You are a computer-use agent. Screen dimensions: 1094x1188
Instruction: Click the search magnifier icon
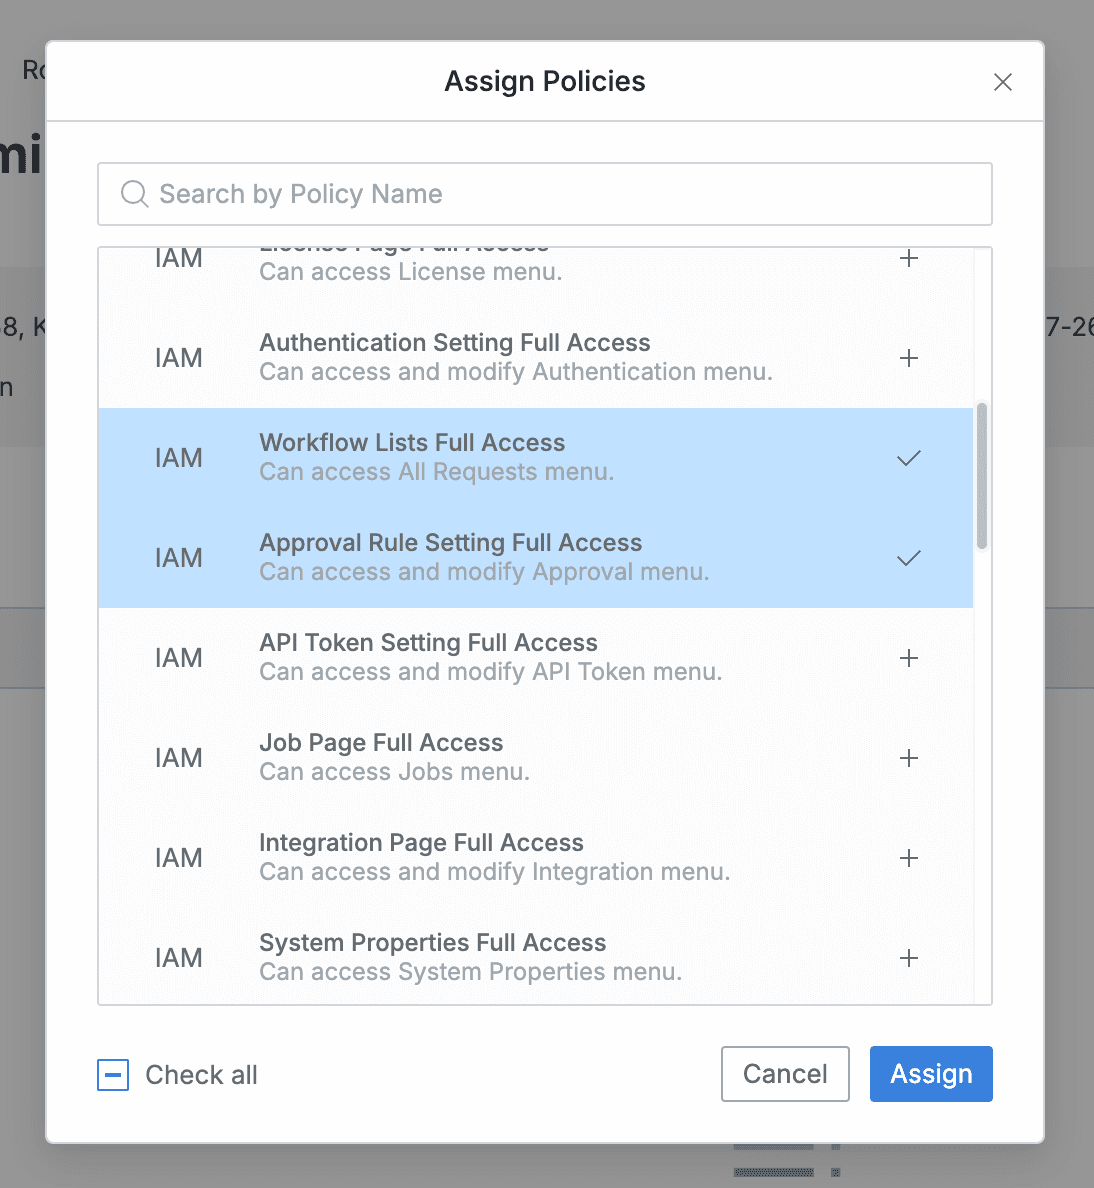134,194
